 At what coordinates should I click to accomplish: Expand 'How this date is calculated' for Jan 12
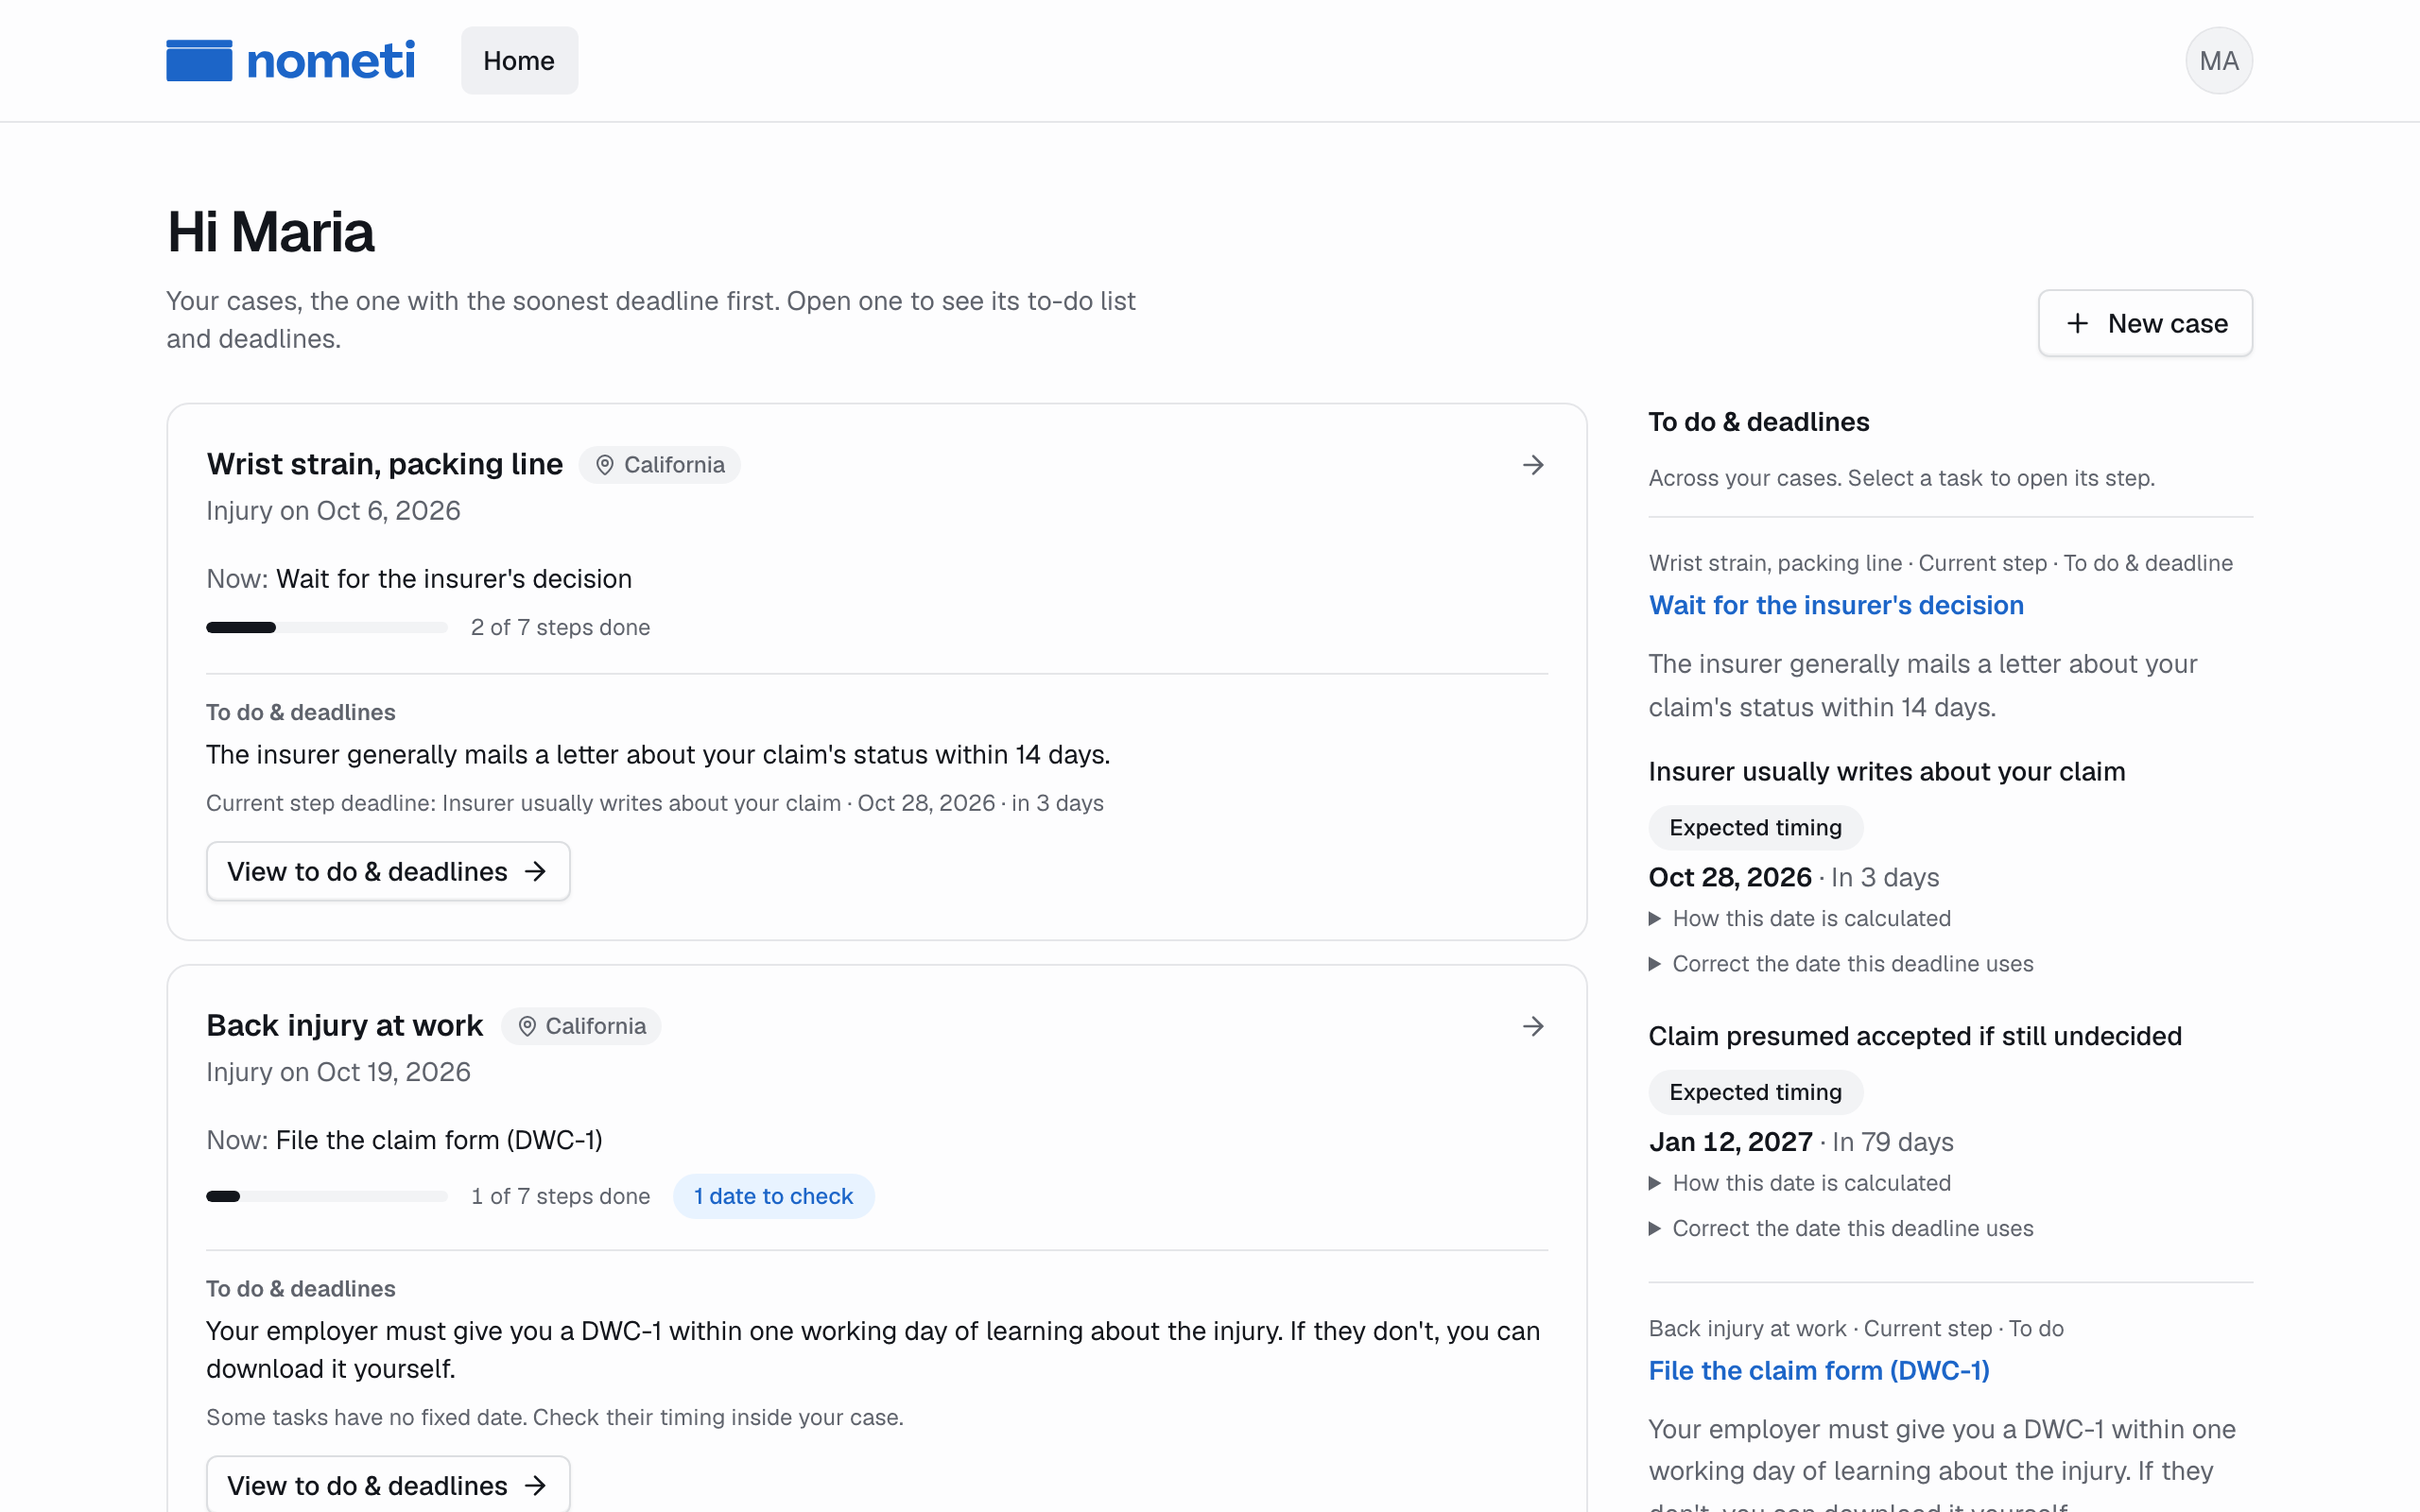pos(1800,1183)
